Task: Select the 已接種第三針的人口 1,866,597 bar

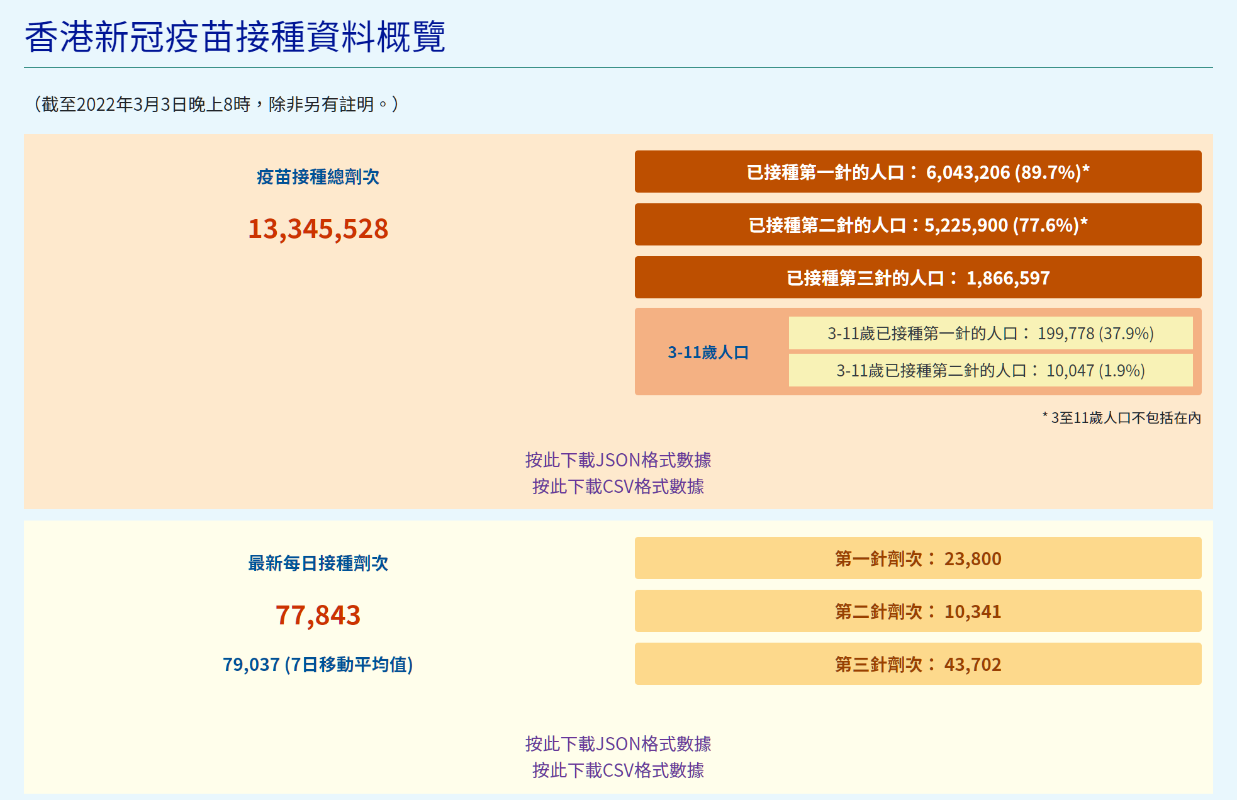Action: pyautogui.click(x=917, y=278)
